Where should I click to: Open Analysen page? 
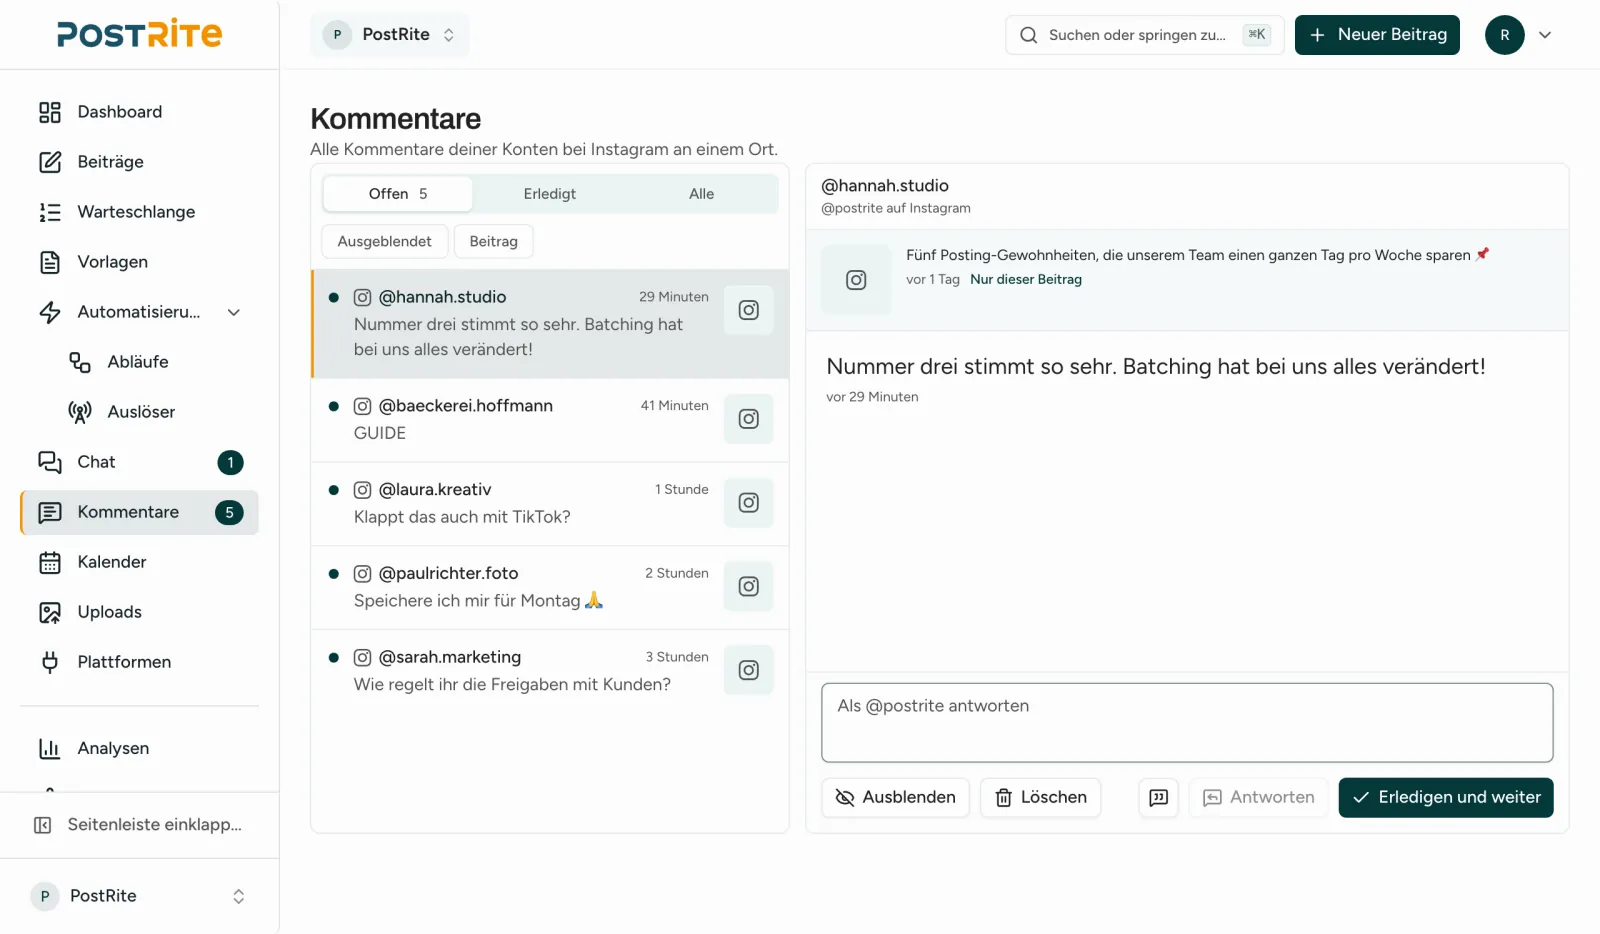139,748
